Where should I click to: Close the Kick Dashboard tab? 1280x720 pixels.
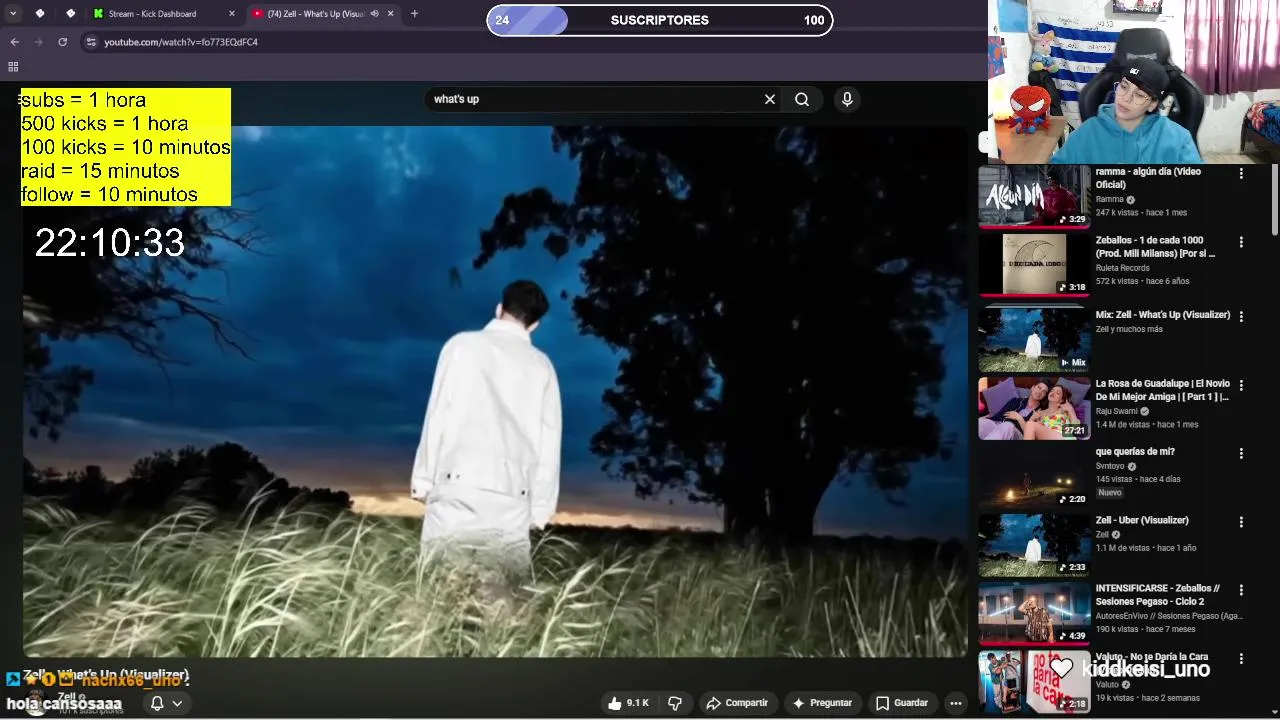coord(232,14)
